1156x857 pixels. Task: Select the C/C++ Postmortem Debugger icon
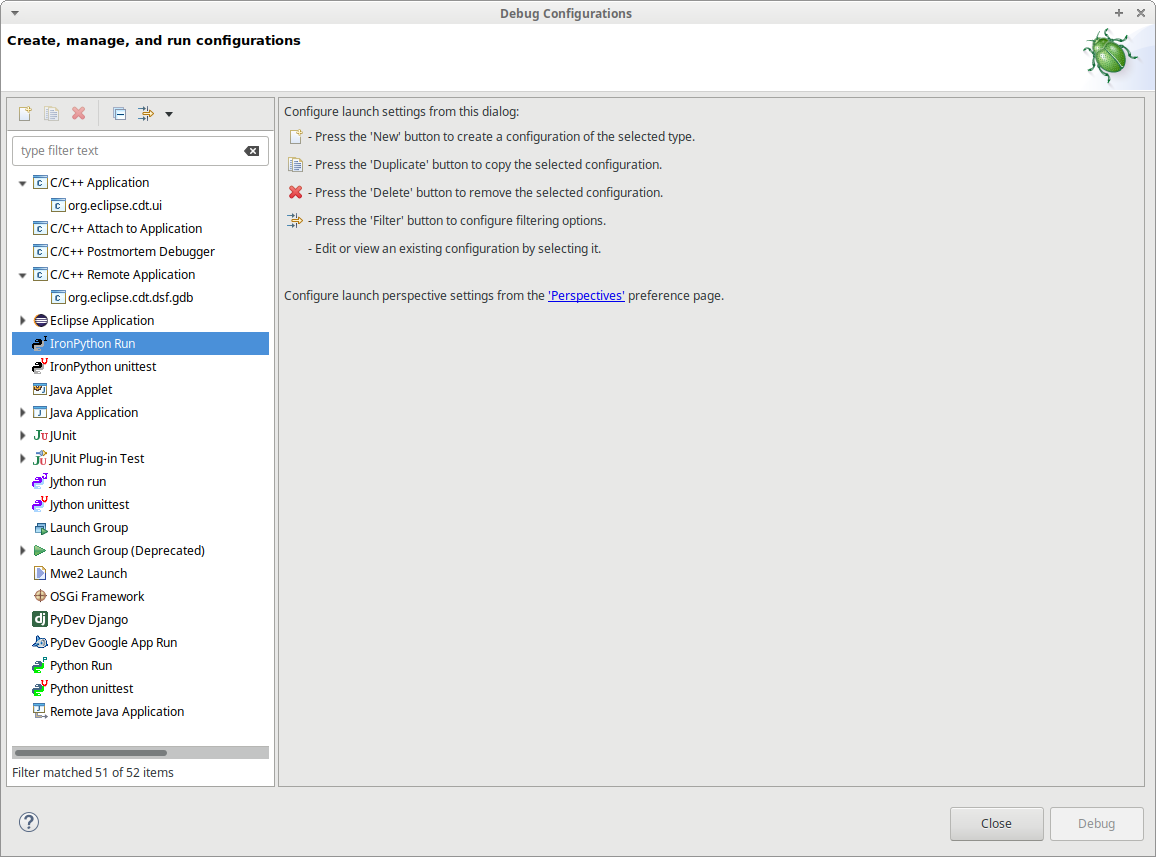[41, 251]
